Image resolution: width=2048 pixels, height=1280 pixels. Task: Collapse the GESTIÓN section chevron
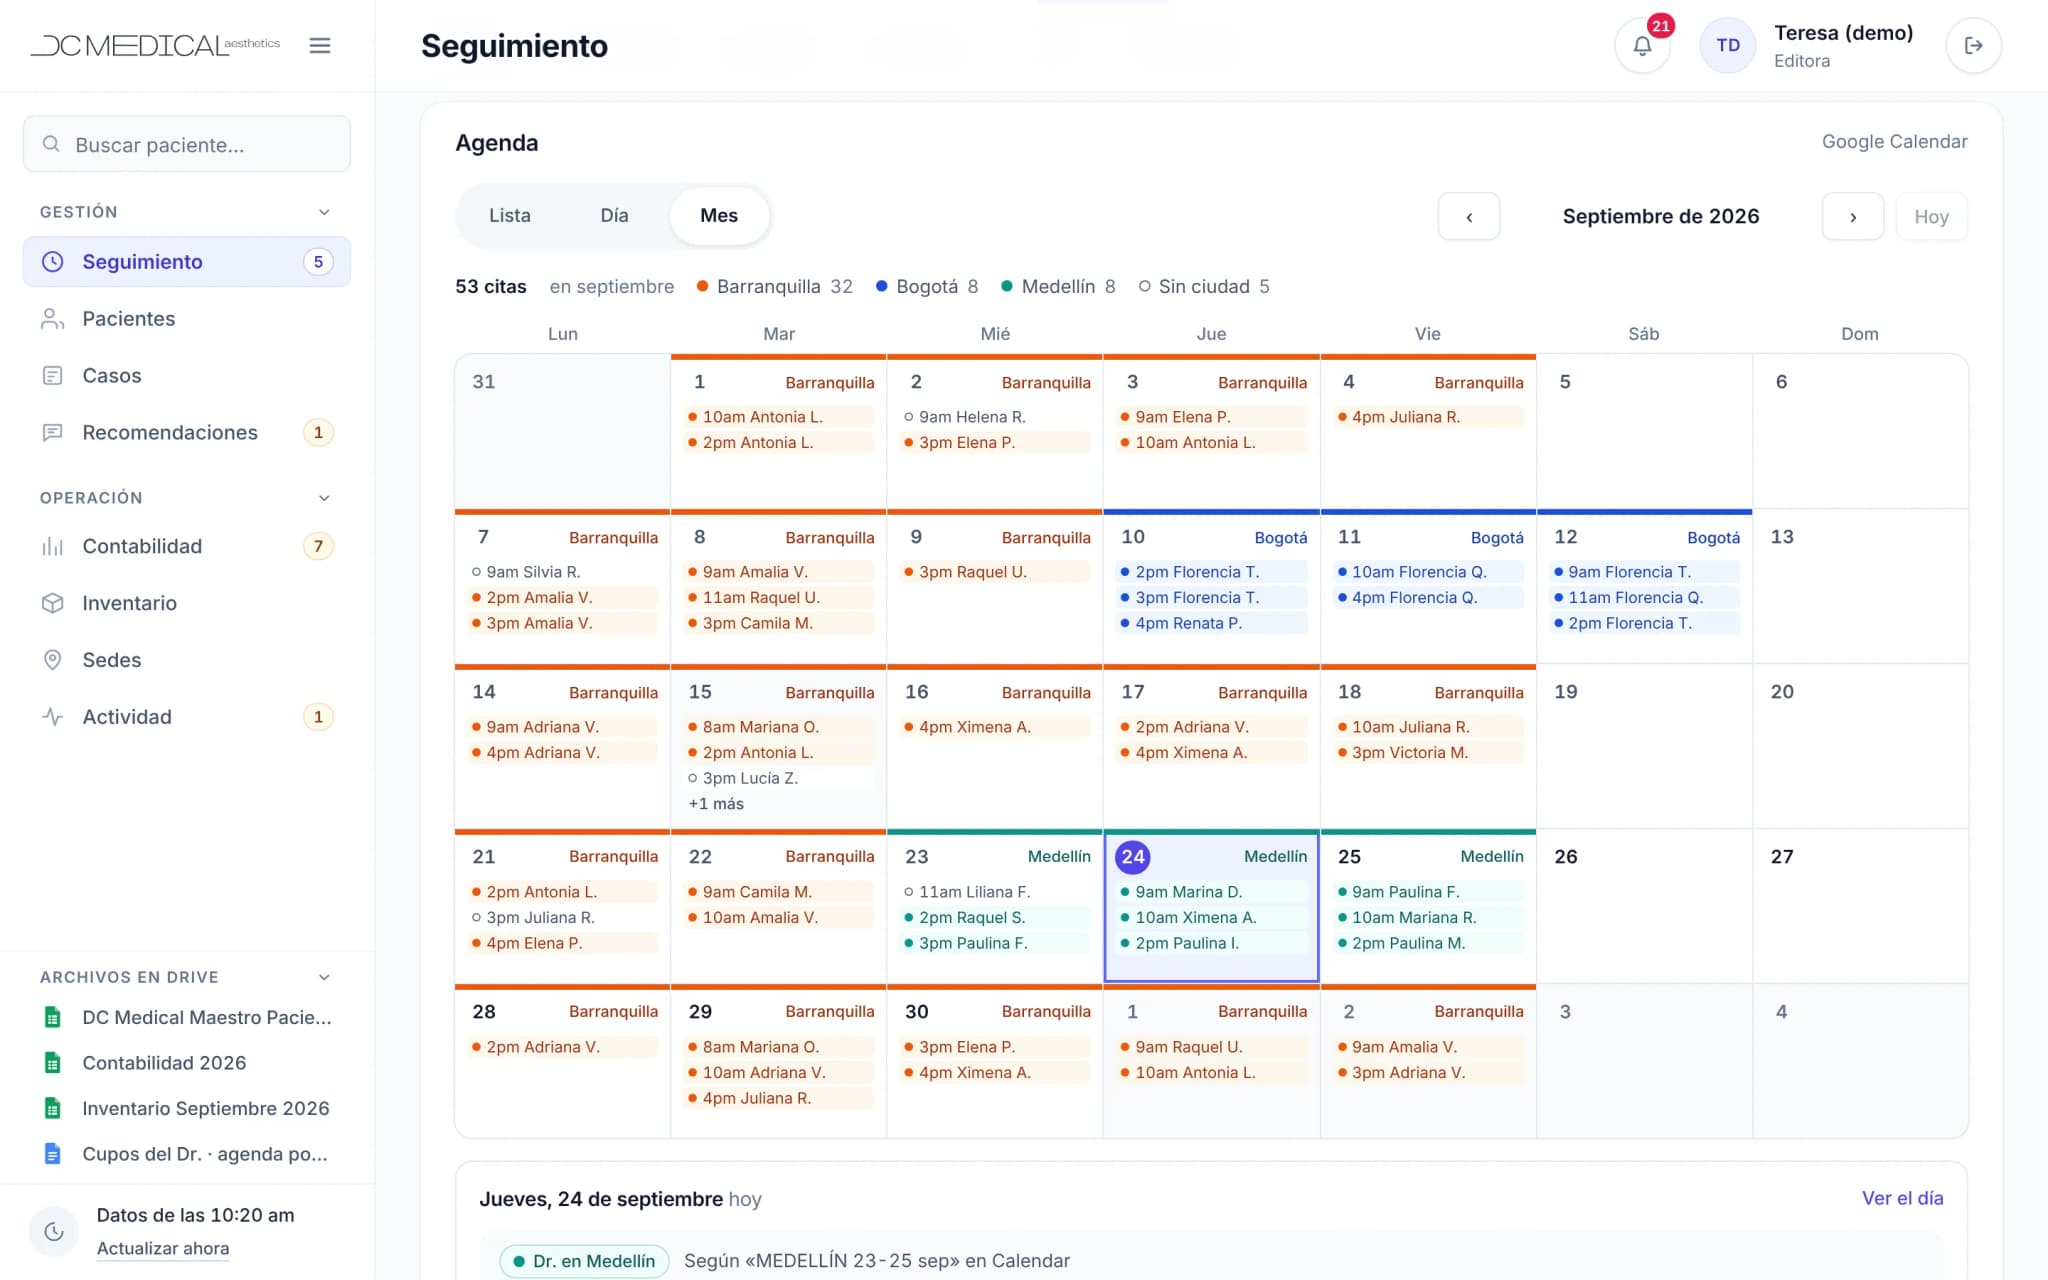324,212
